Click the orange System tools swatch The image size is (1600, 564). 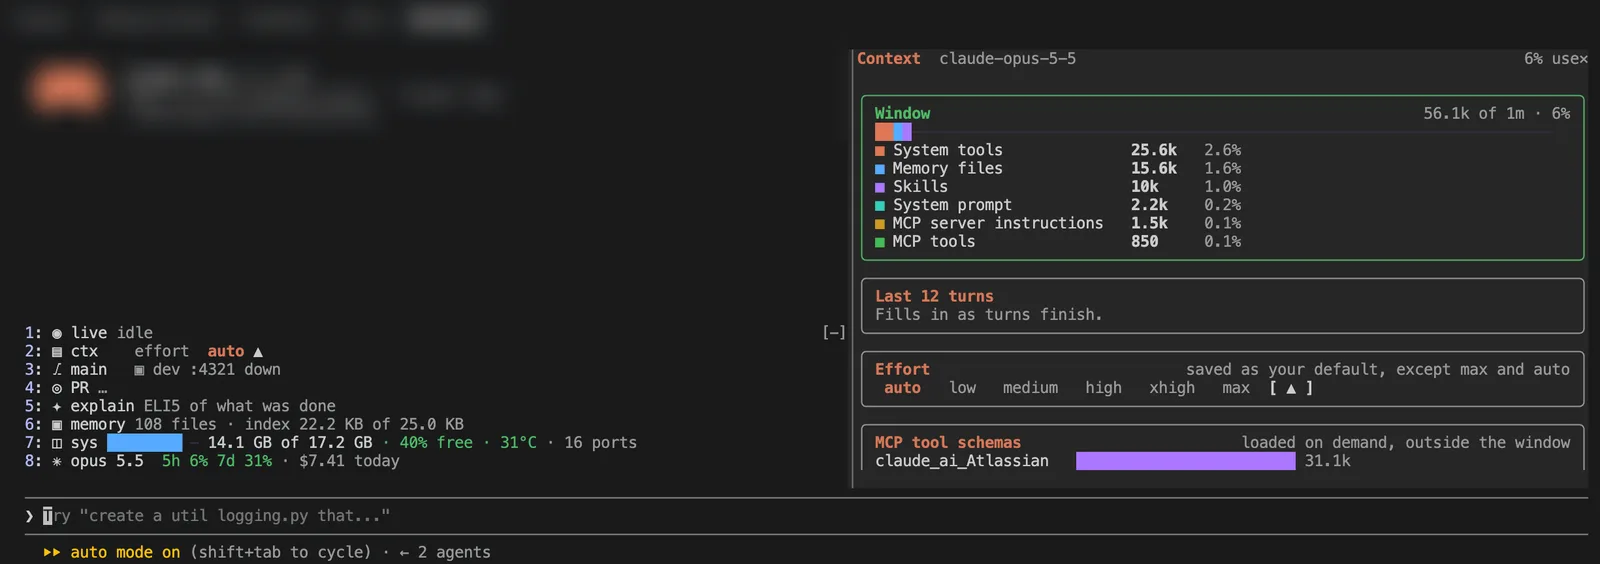[x=880, y=151]
